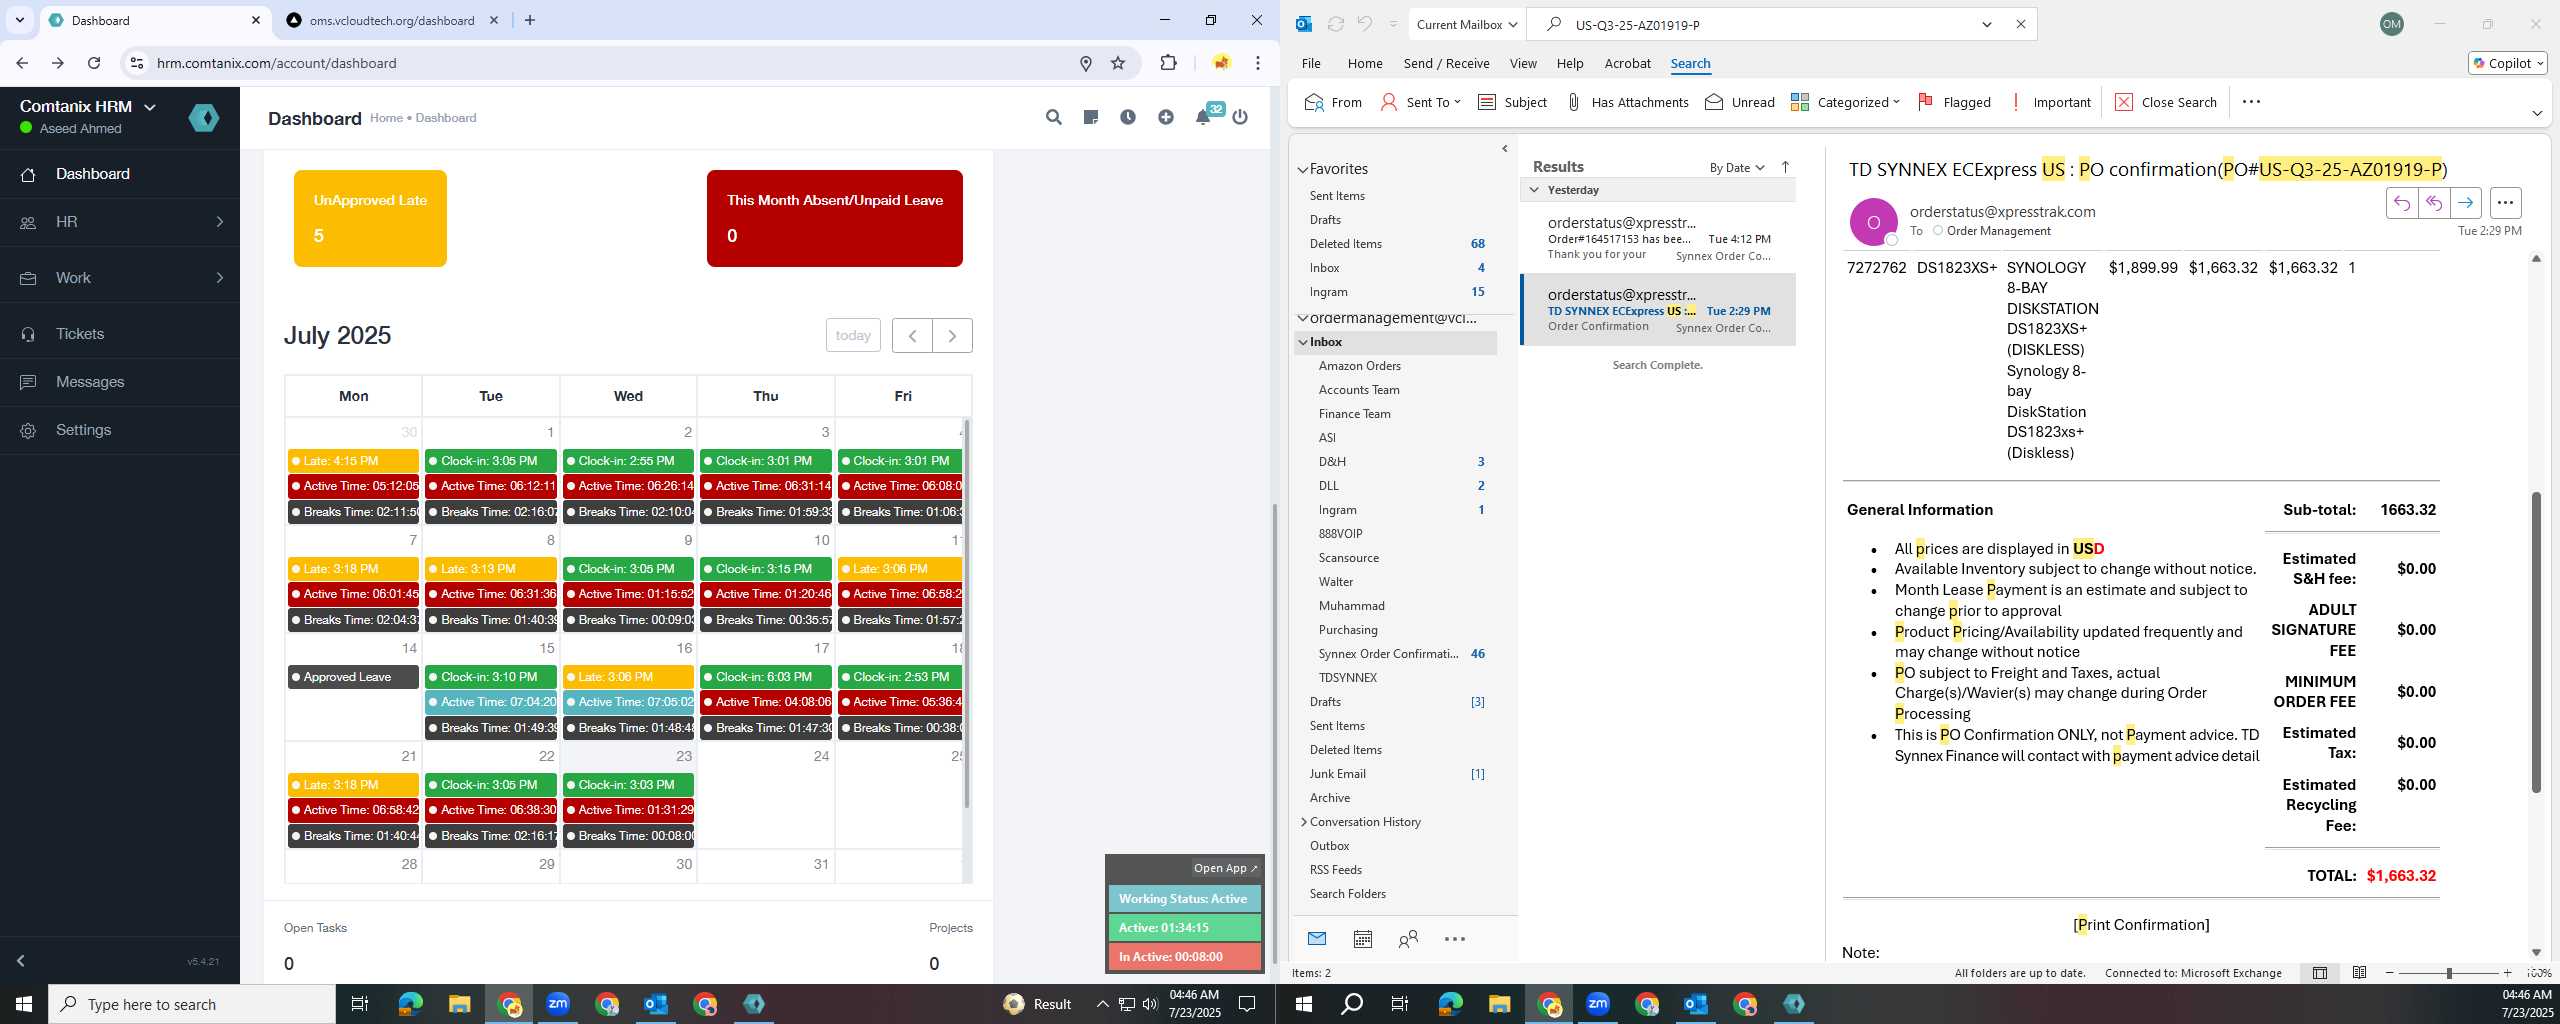Viewport: 2560px width, 1024px height.
Task: Open the Sent To filter dropdown
Action: (1420, 102)
